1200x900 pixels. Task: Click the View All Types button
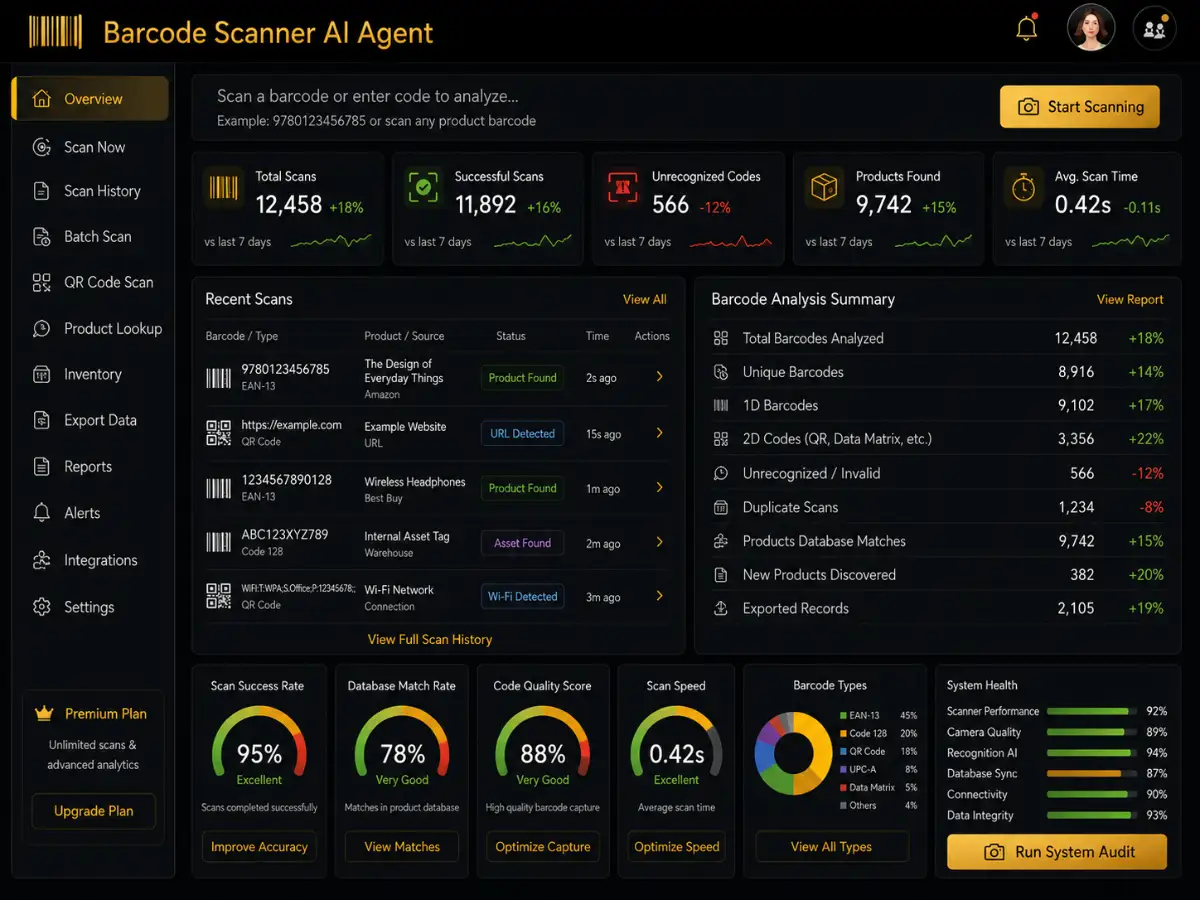pos(831,846)
